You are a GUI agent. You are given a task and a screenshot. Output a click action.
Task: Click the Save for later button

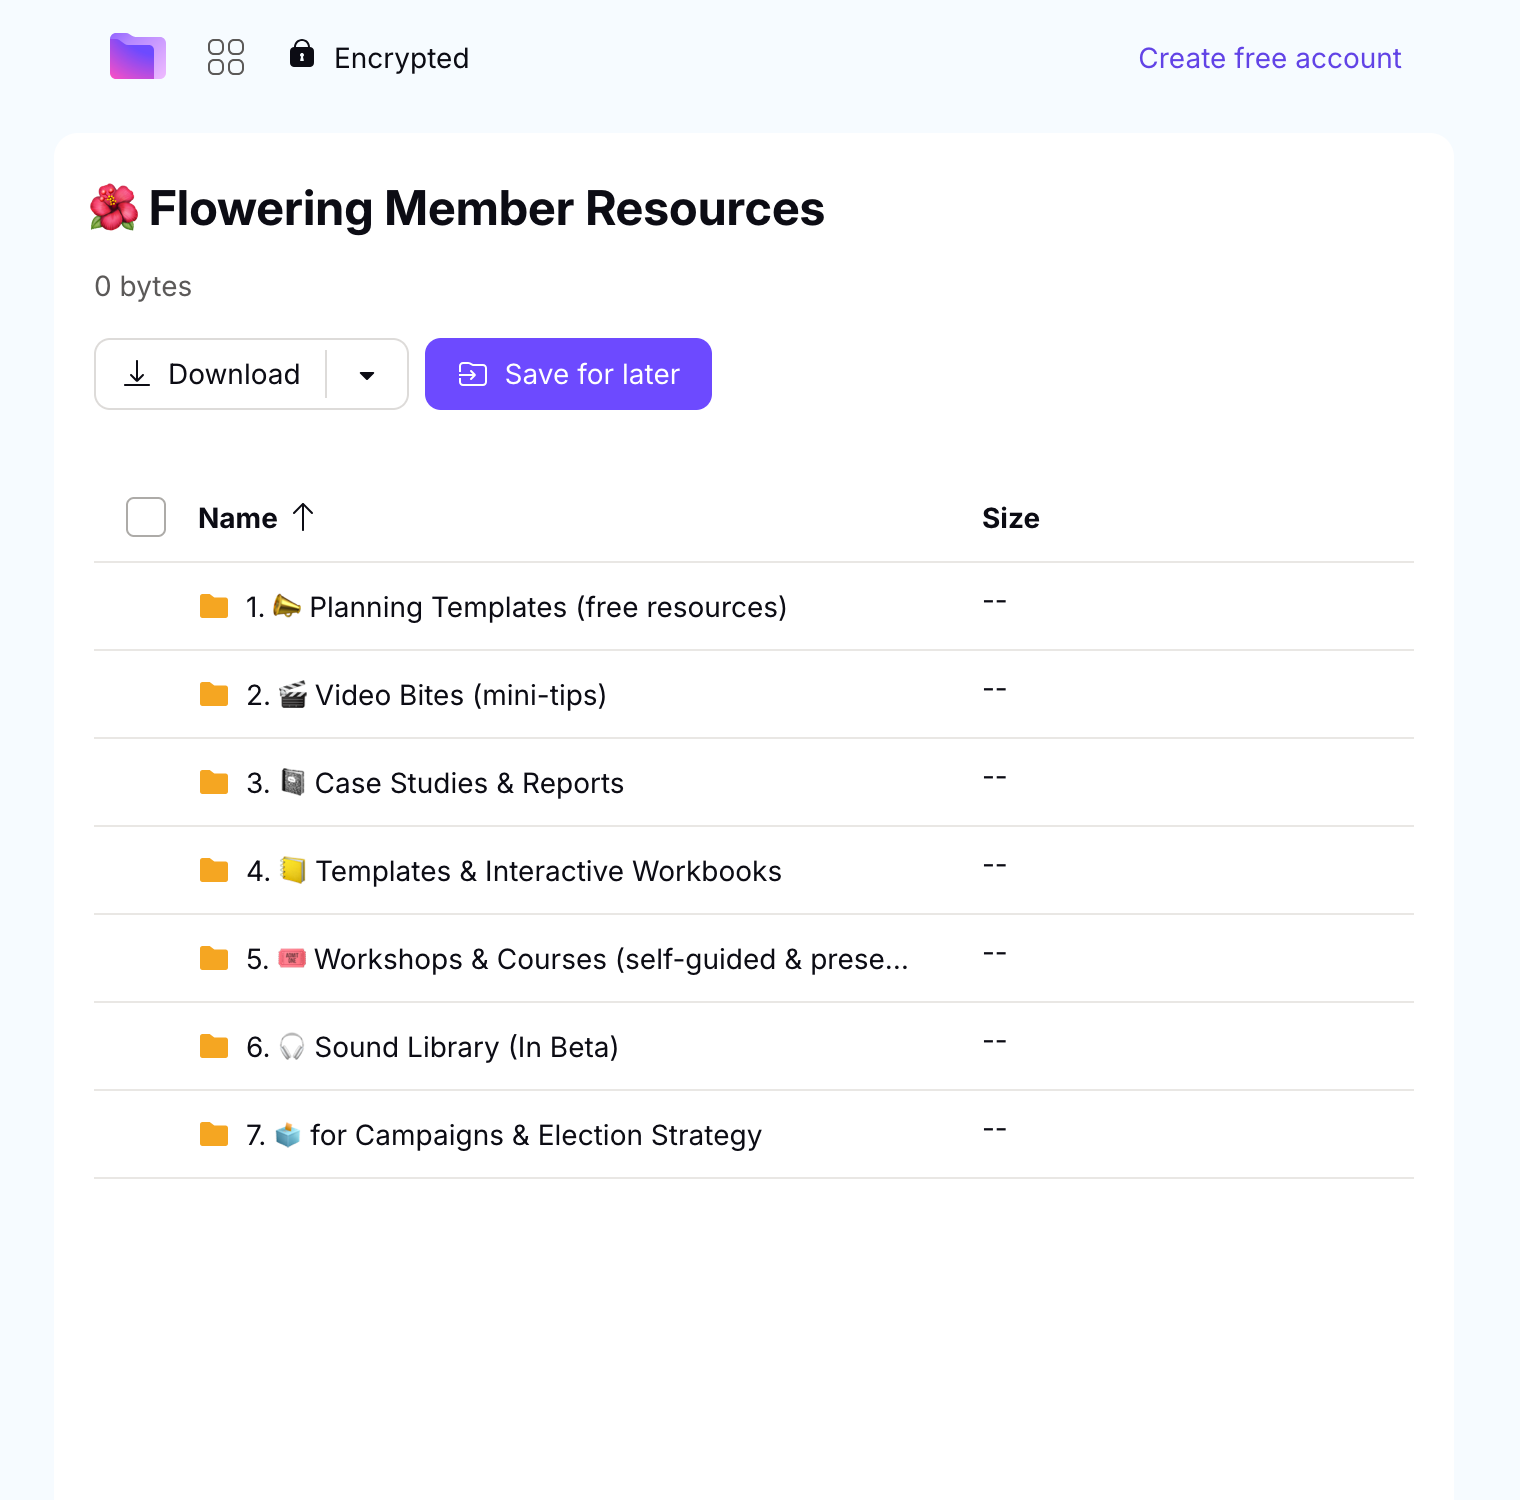(x=568, y=374)
